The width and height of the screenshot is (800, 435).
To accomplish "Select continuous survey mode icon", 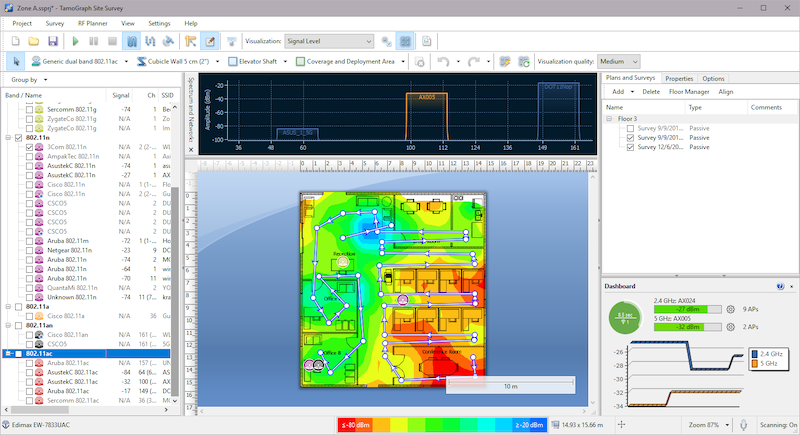I will 132,41.
